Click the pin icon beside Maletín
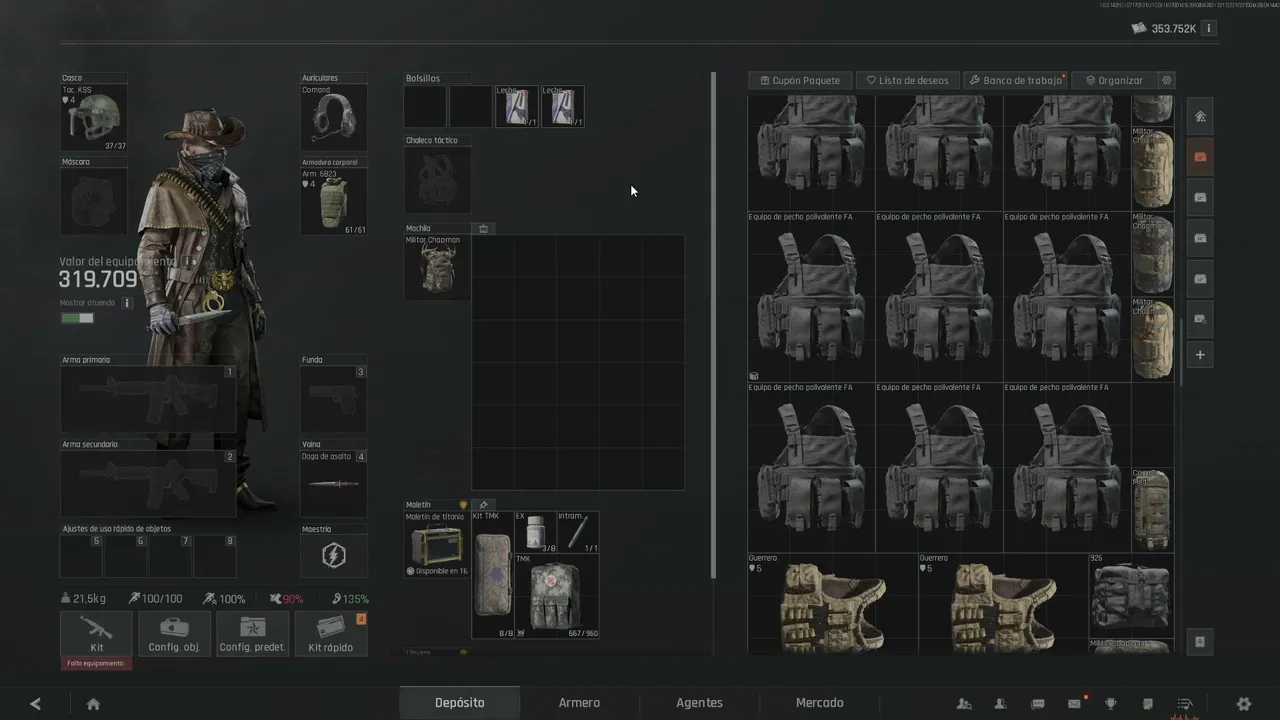The height and width of the screenshot is (720, 1280). [483, 505]
